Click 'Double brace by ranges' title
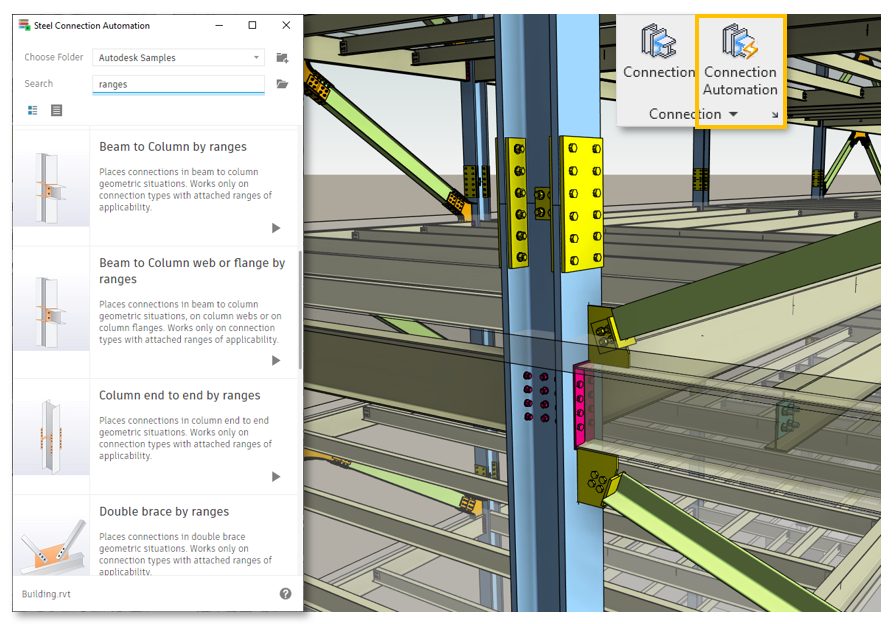The width and height of the screenshot is (896, 624). point(164,511)
